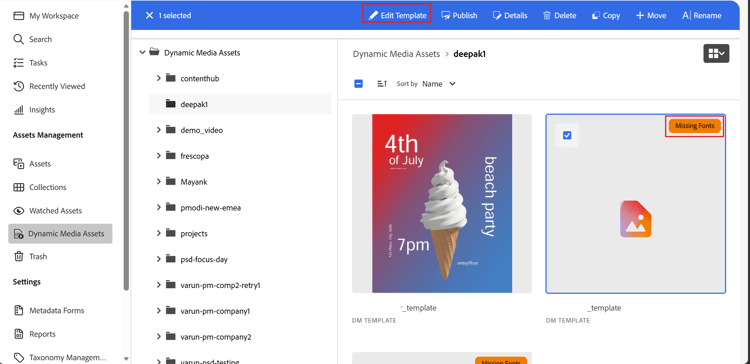750x364 pixels.
Task: Rename the selected template
Action: (x=702, y=15)
